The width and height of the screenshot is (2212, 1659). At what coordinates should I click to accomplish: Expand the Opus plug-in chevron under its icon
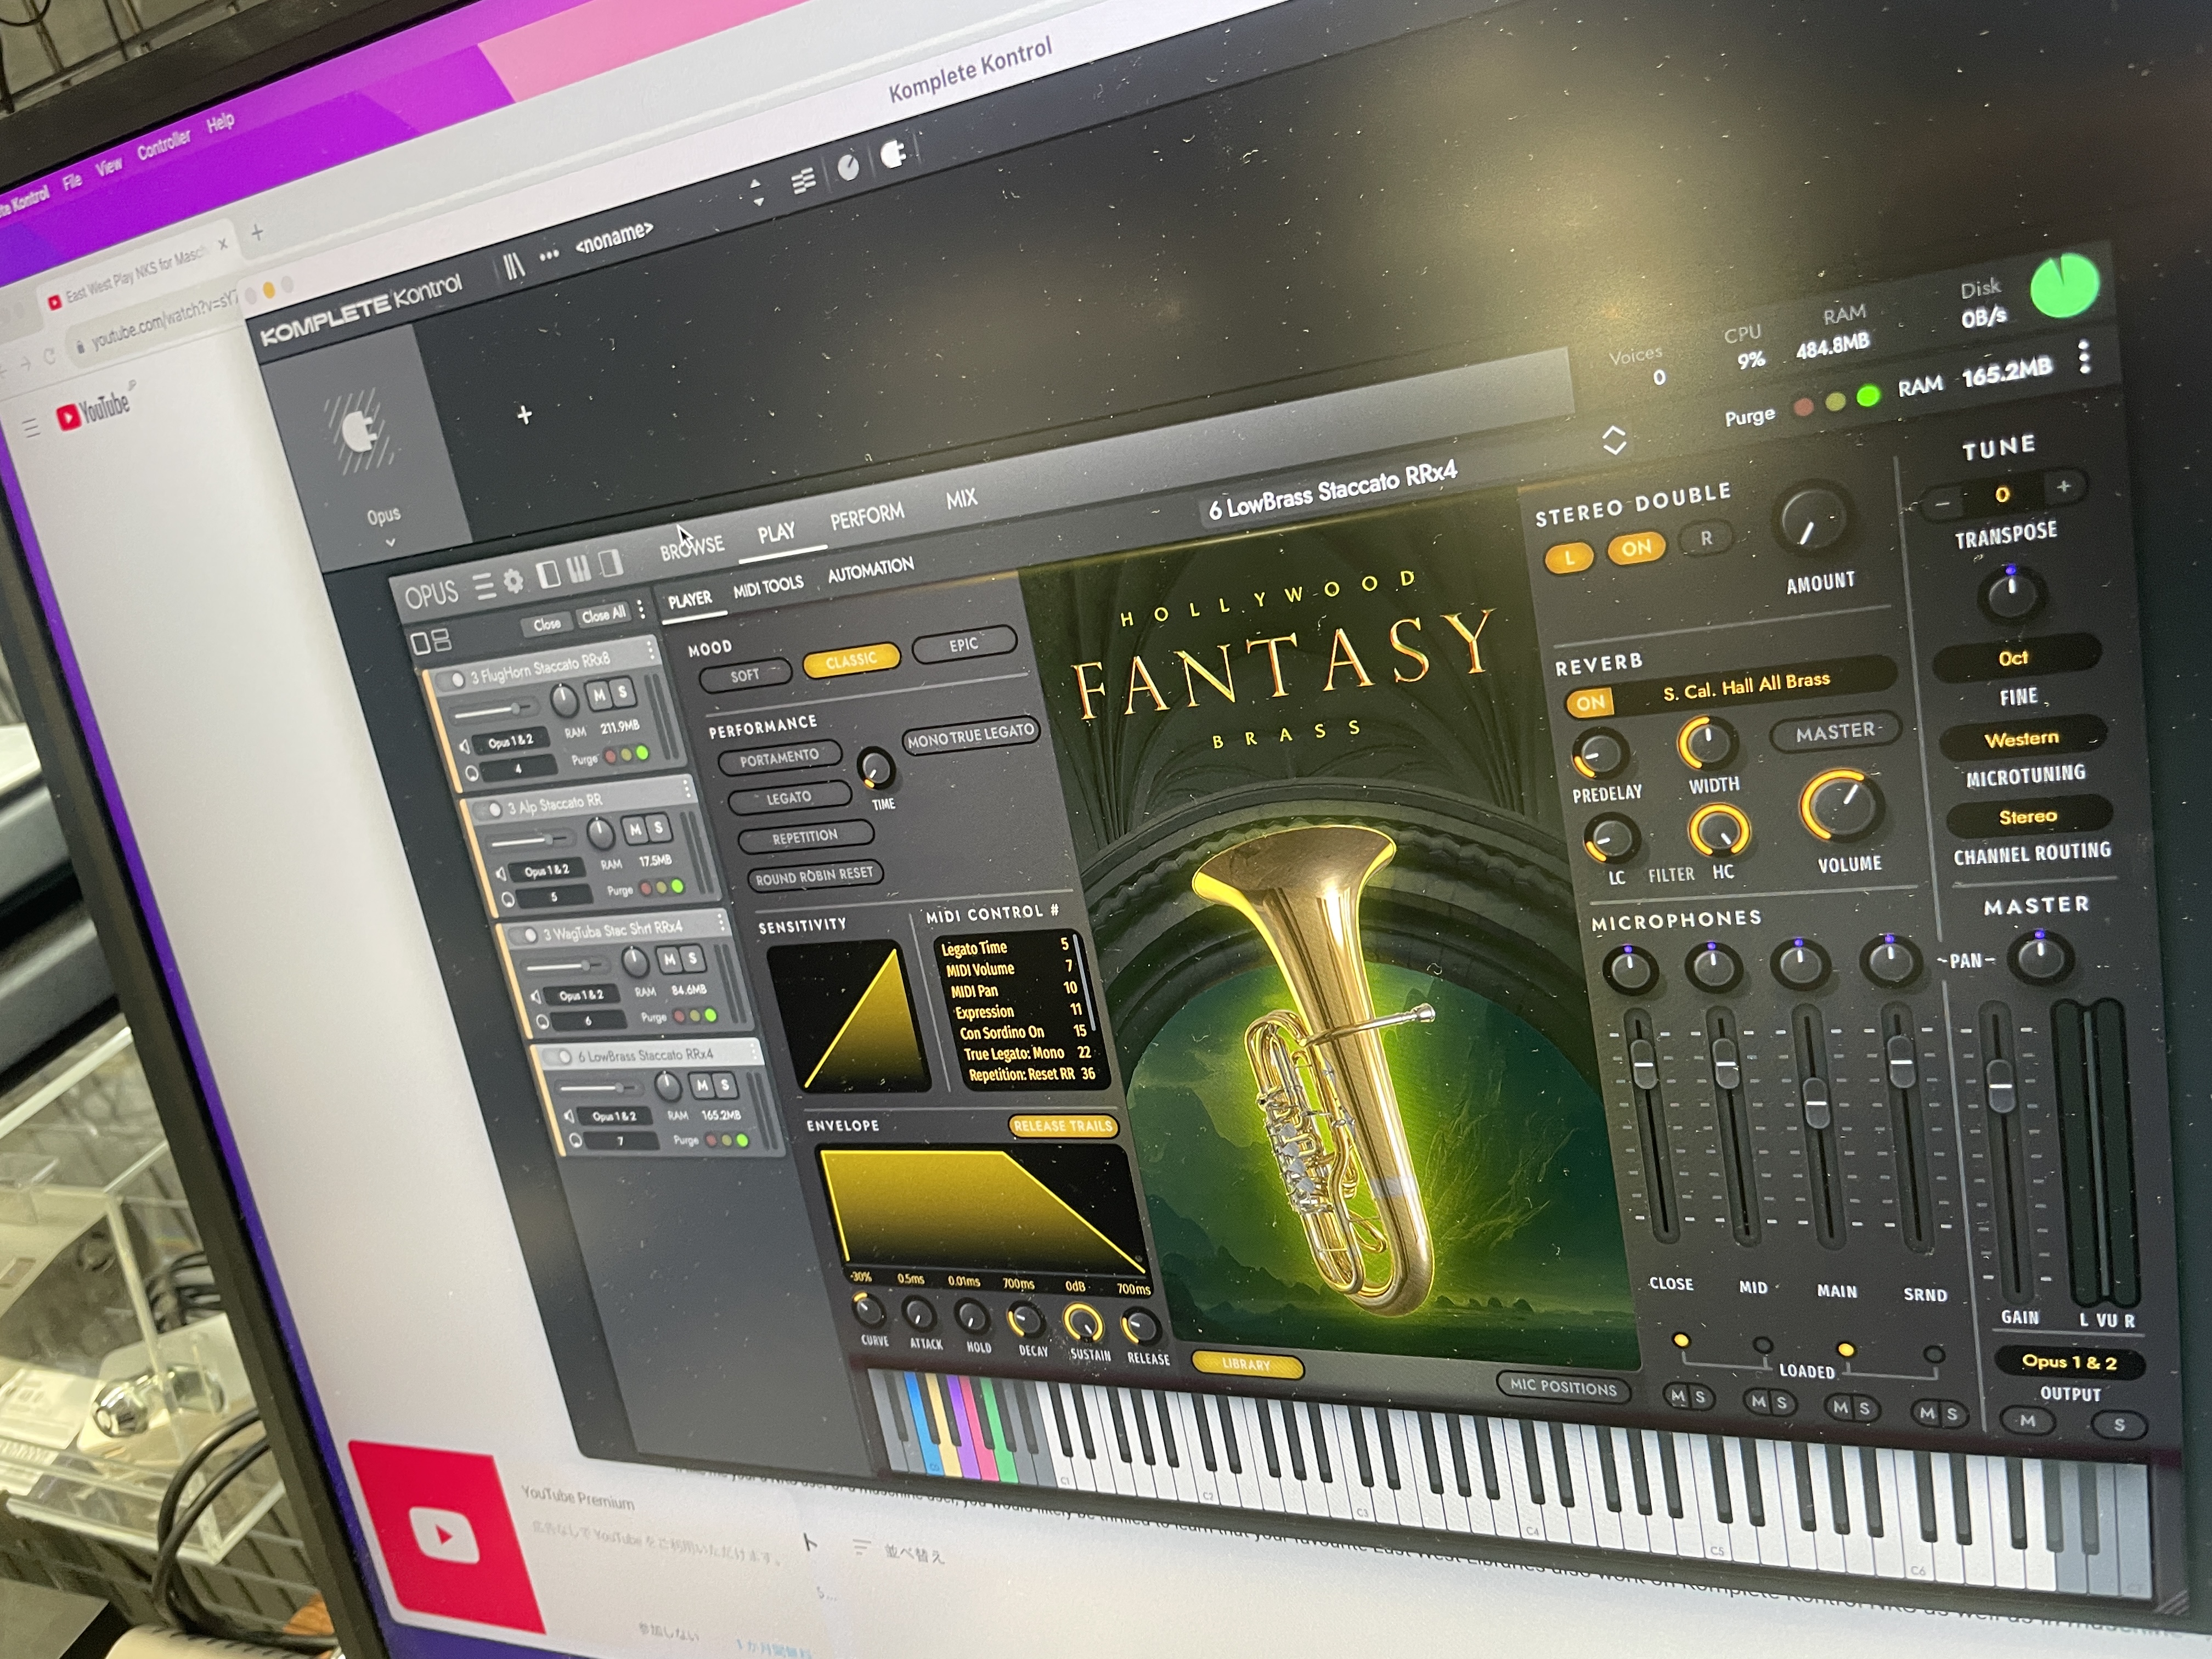[390, 542]
